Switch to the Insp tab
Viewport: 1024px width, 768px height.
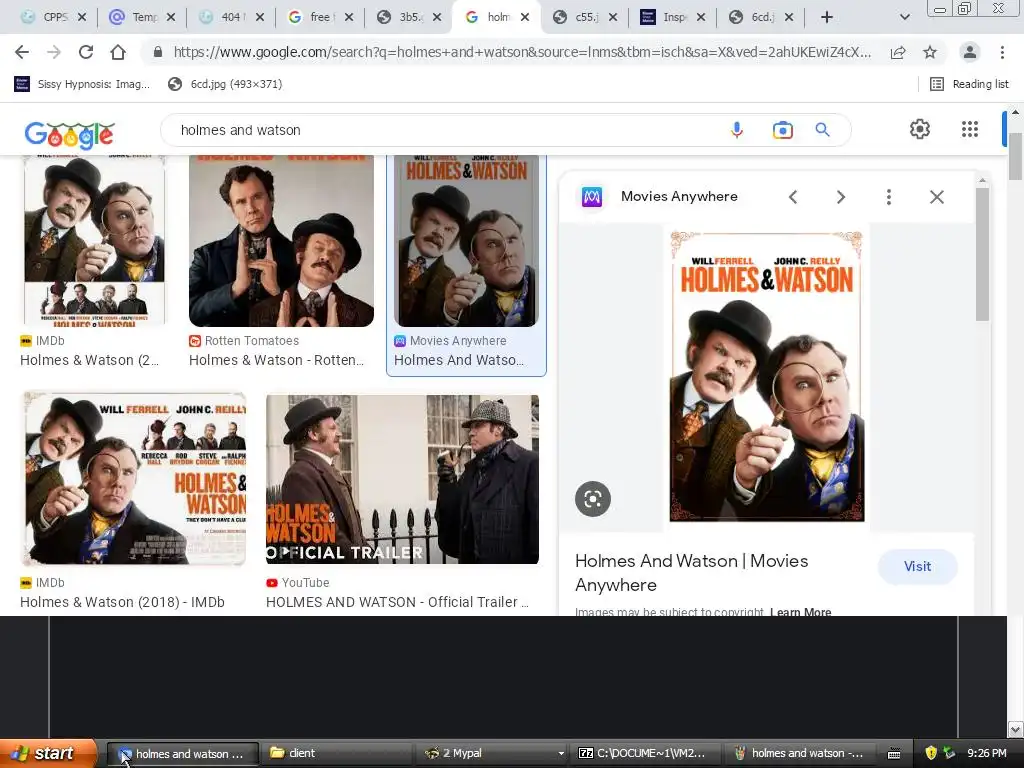click(664, 17)
